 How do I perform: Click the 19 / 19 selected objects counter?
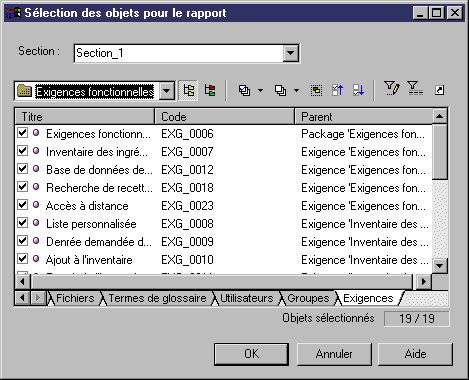tap(417, 319)
